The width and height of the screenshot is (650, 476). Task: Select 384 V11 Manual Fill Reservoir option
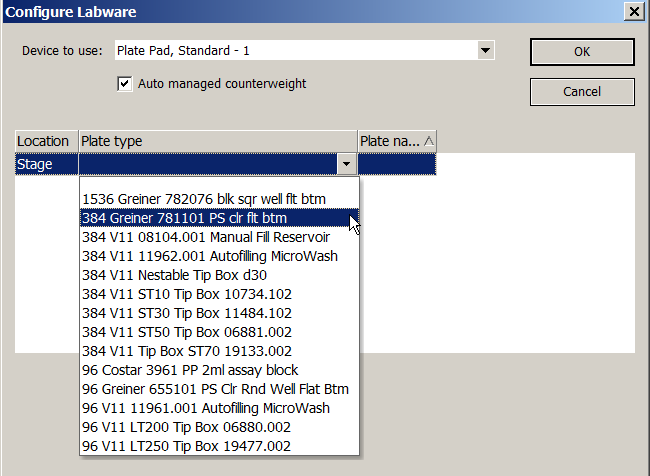[206, 237]
